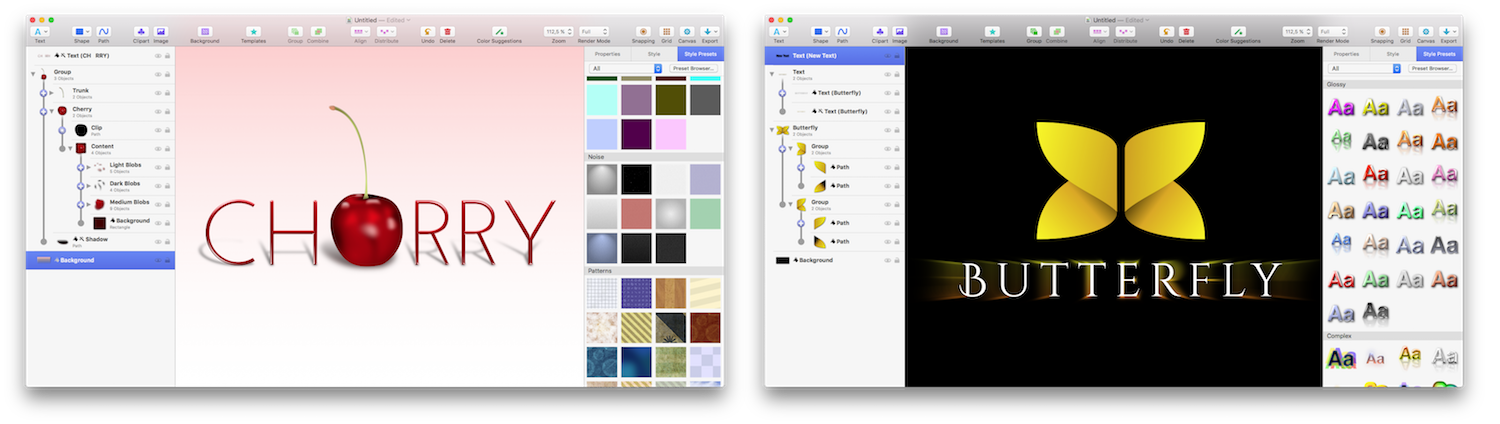Switch to Style tab in Cherry window
The height and width of the screenshot is (424, 1500).
[x=654, y=53]
